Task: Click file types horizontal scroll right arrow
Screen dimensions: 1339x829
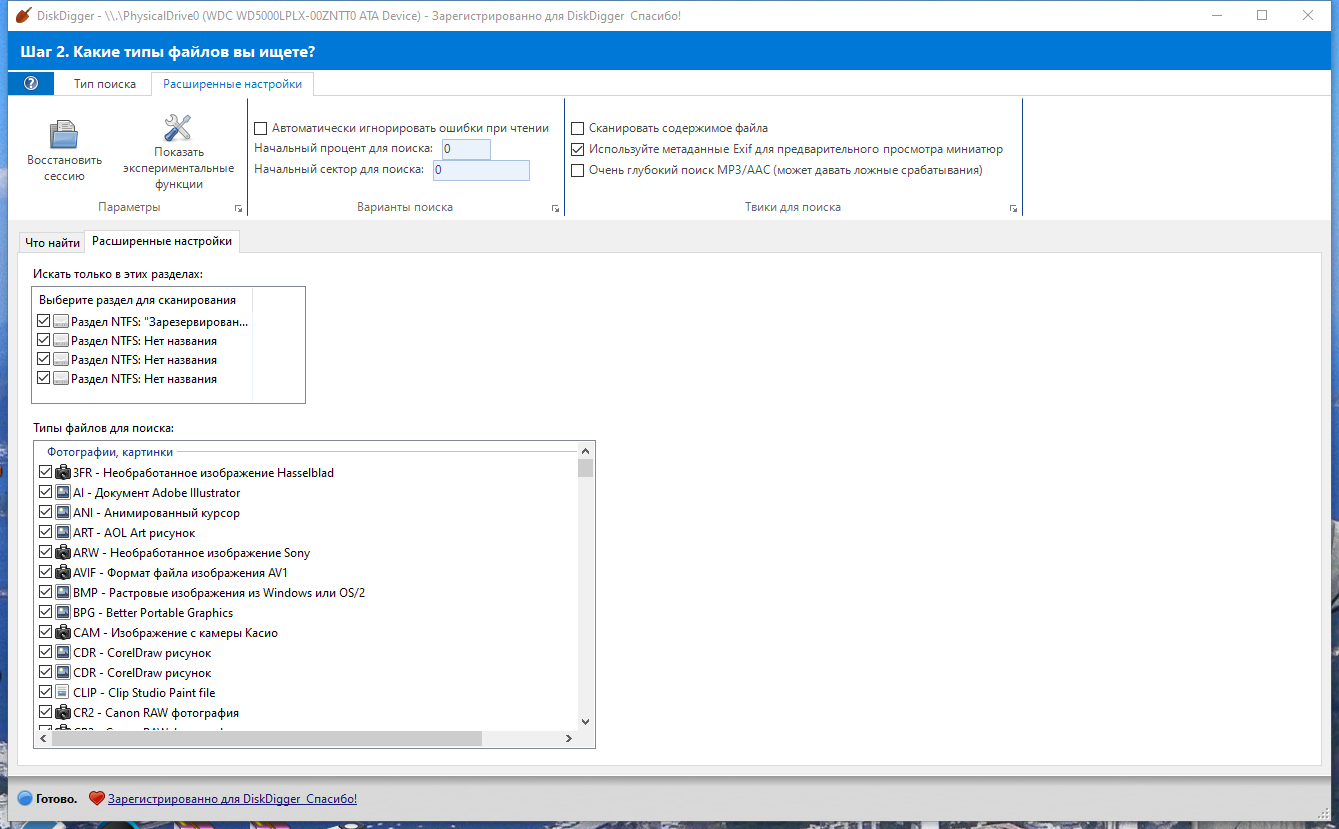Action: click(568, 739)
